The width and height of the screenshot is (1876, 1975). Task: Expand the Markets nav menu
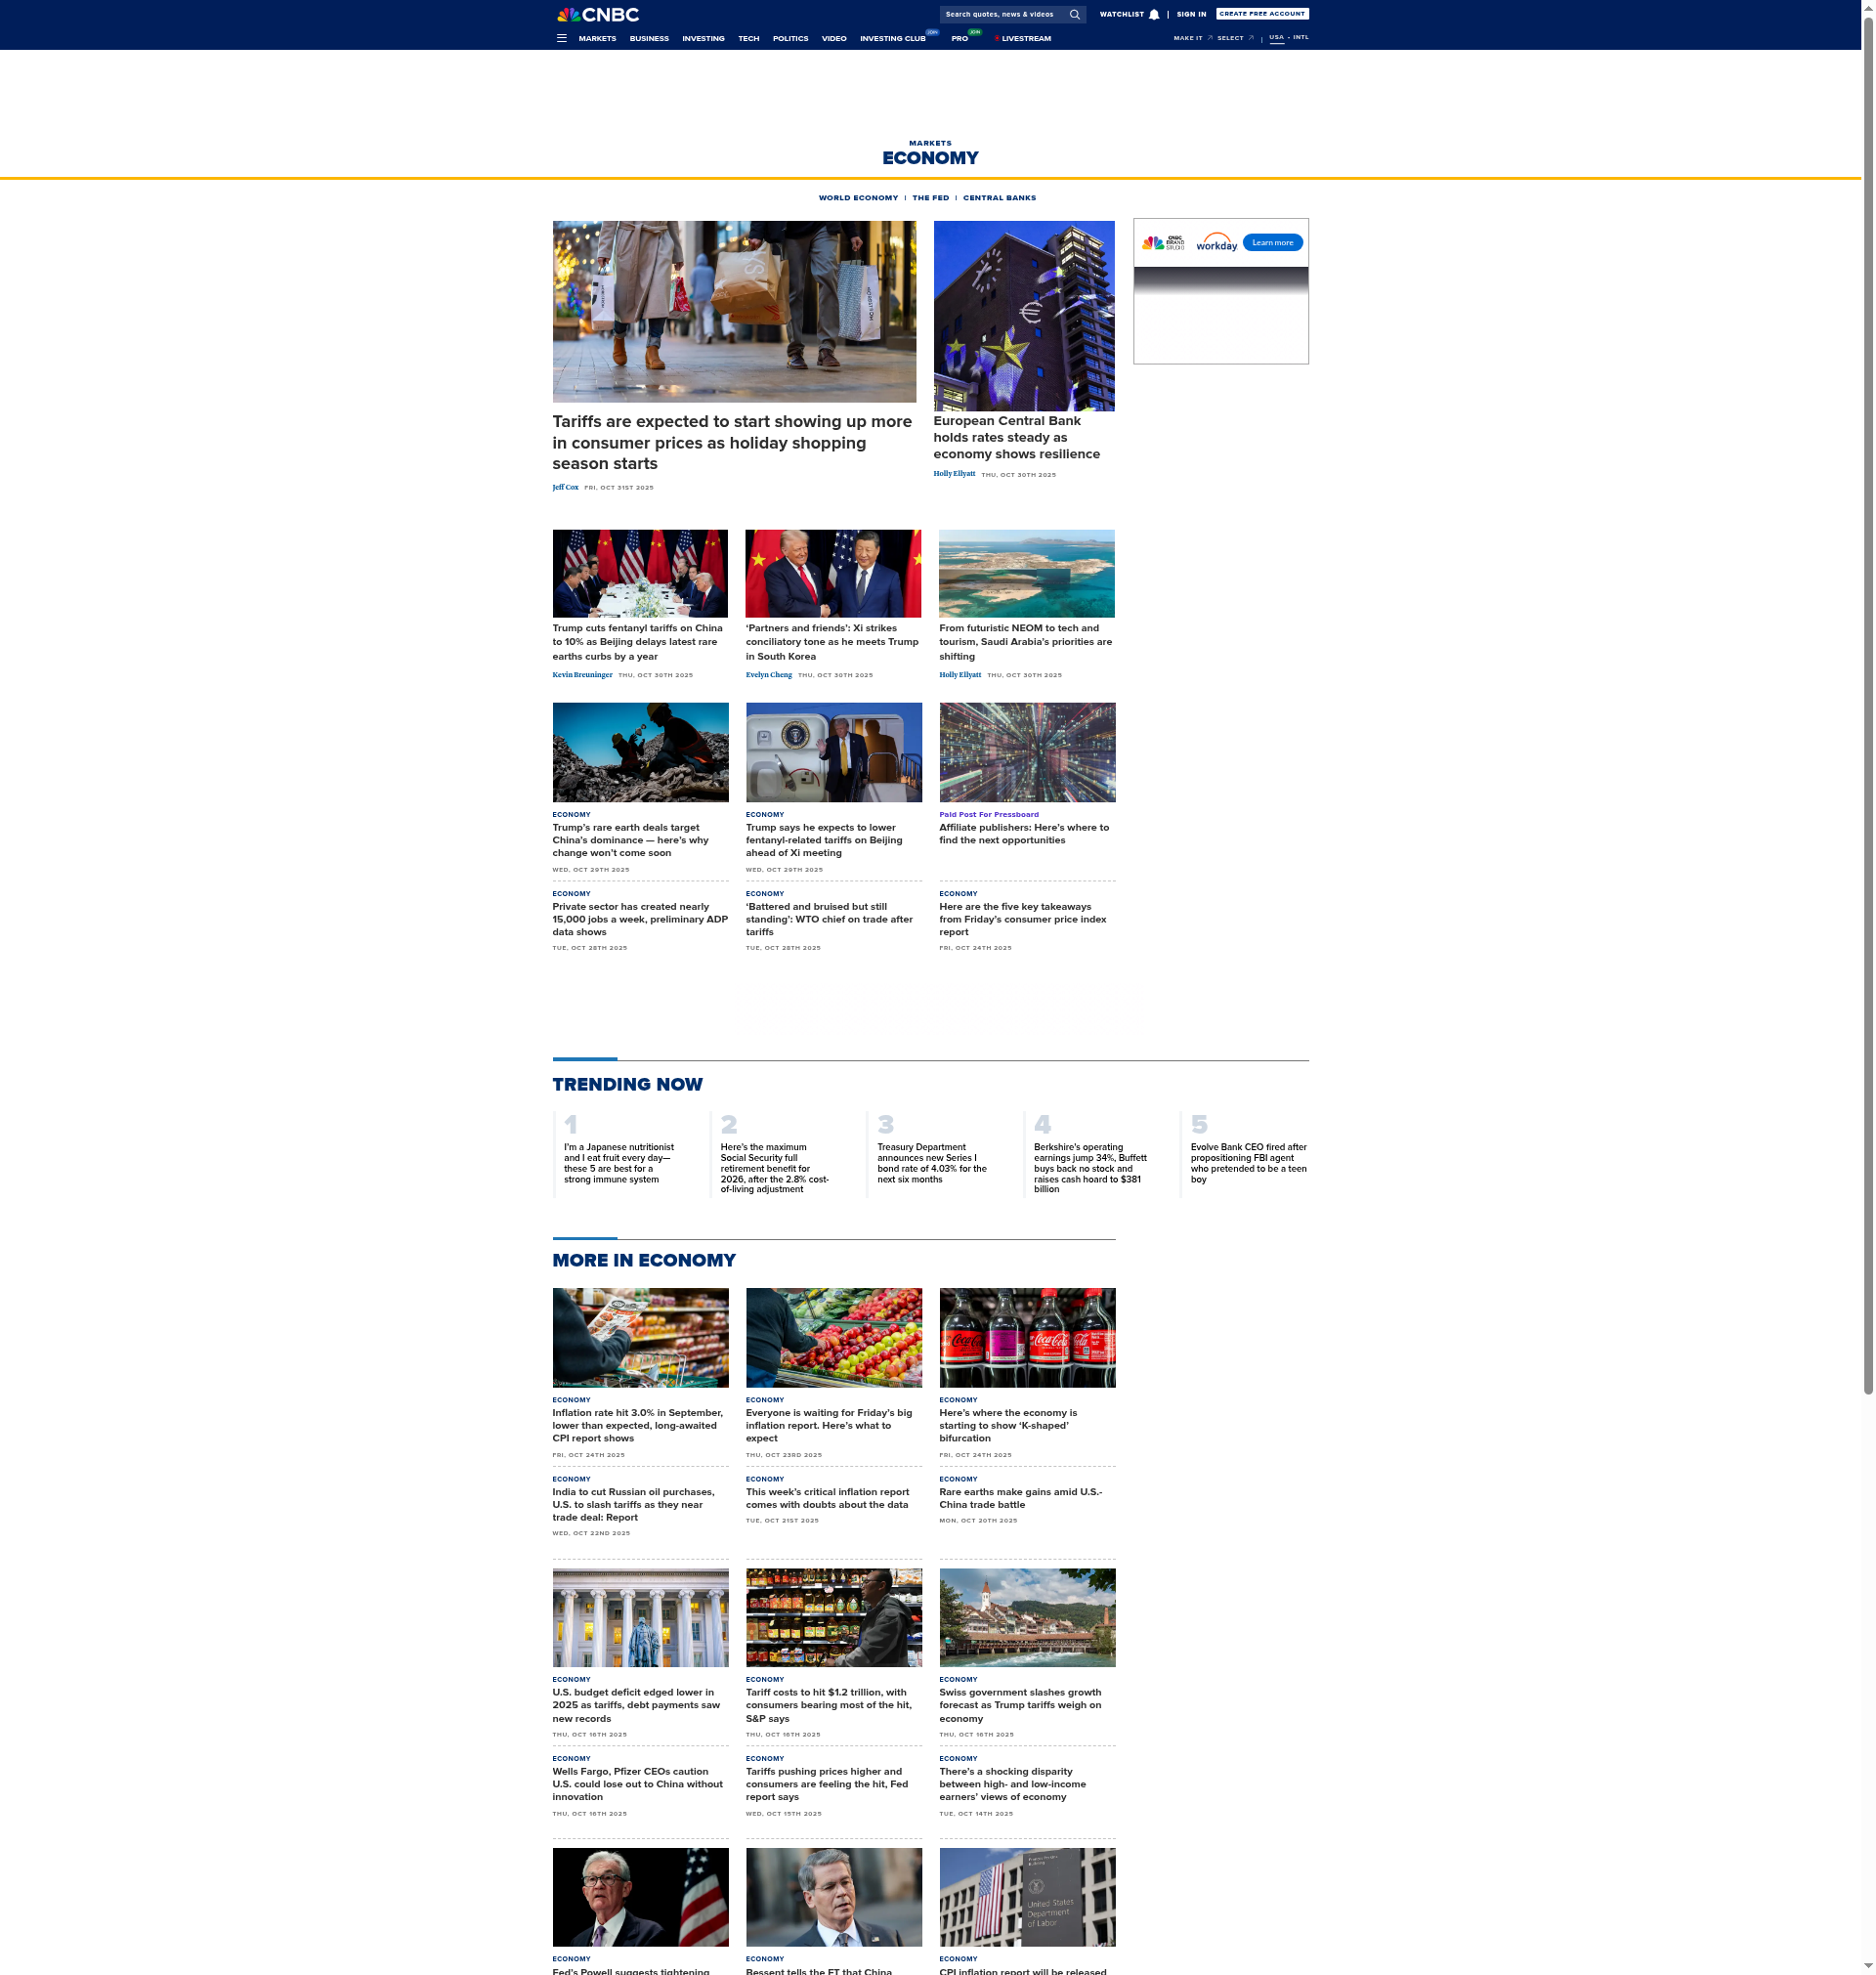pos(597,38)
